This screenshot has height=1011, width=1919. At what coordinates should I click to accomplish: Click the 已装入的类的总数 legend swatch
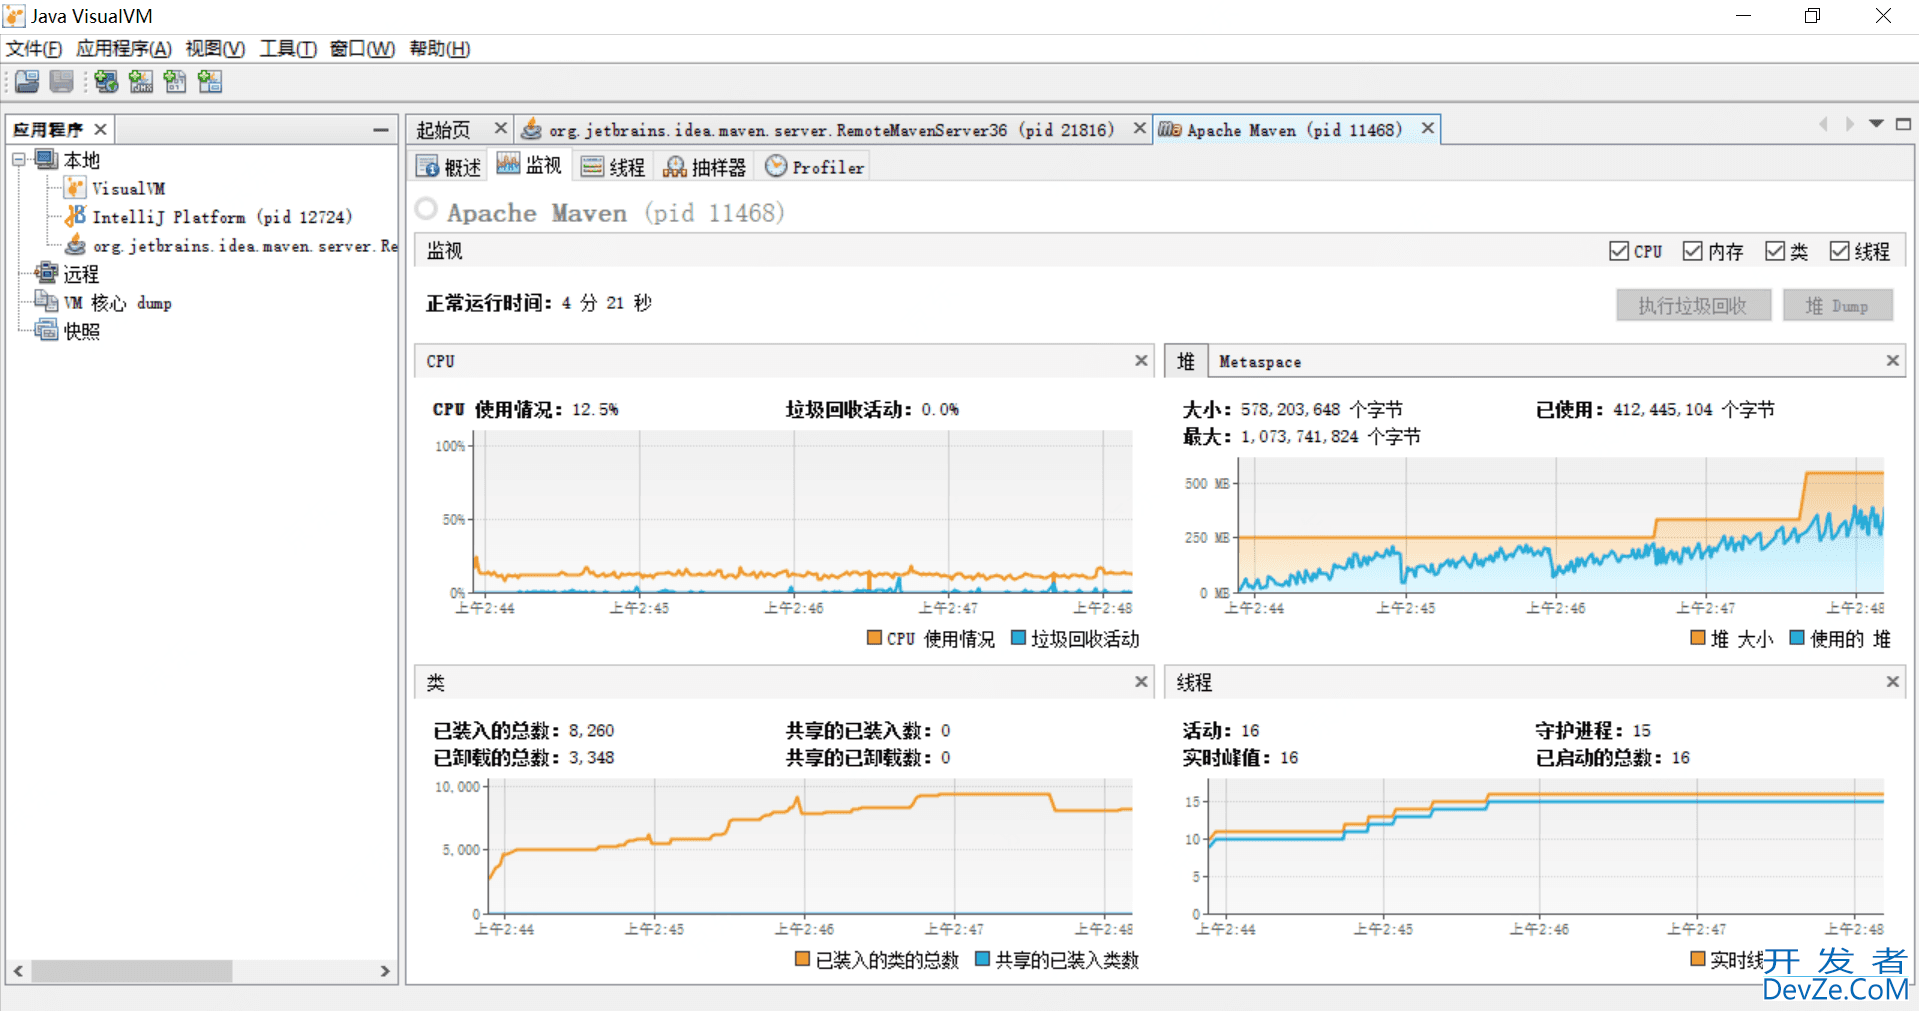click(802, 959)
